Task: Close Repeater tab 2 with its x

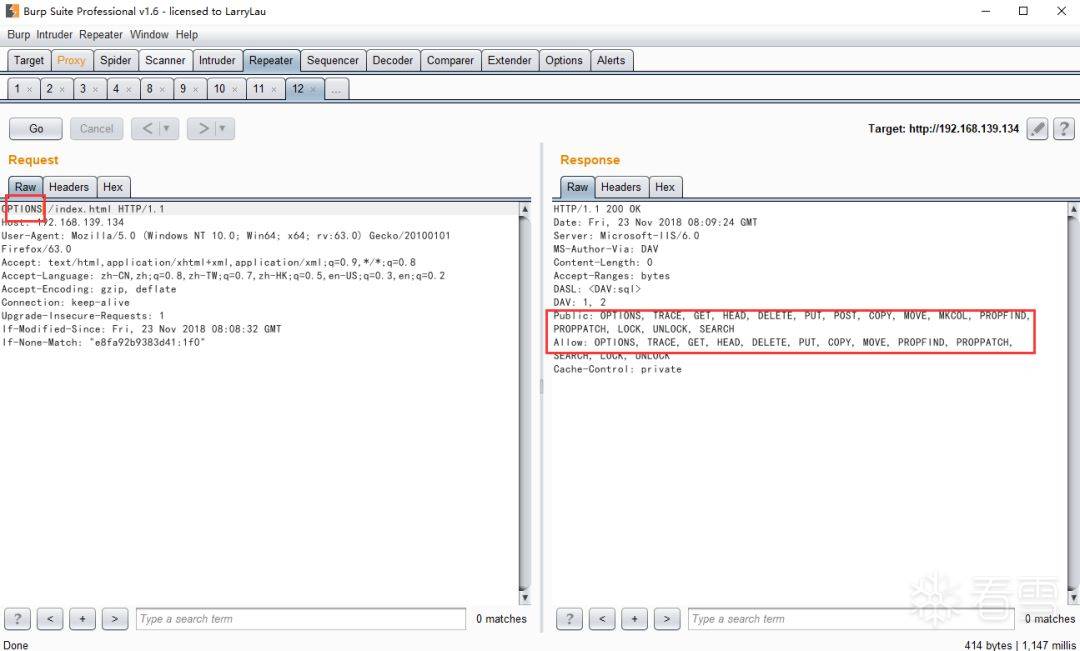Action: point(62,90)
